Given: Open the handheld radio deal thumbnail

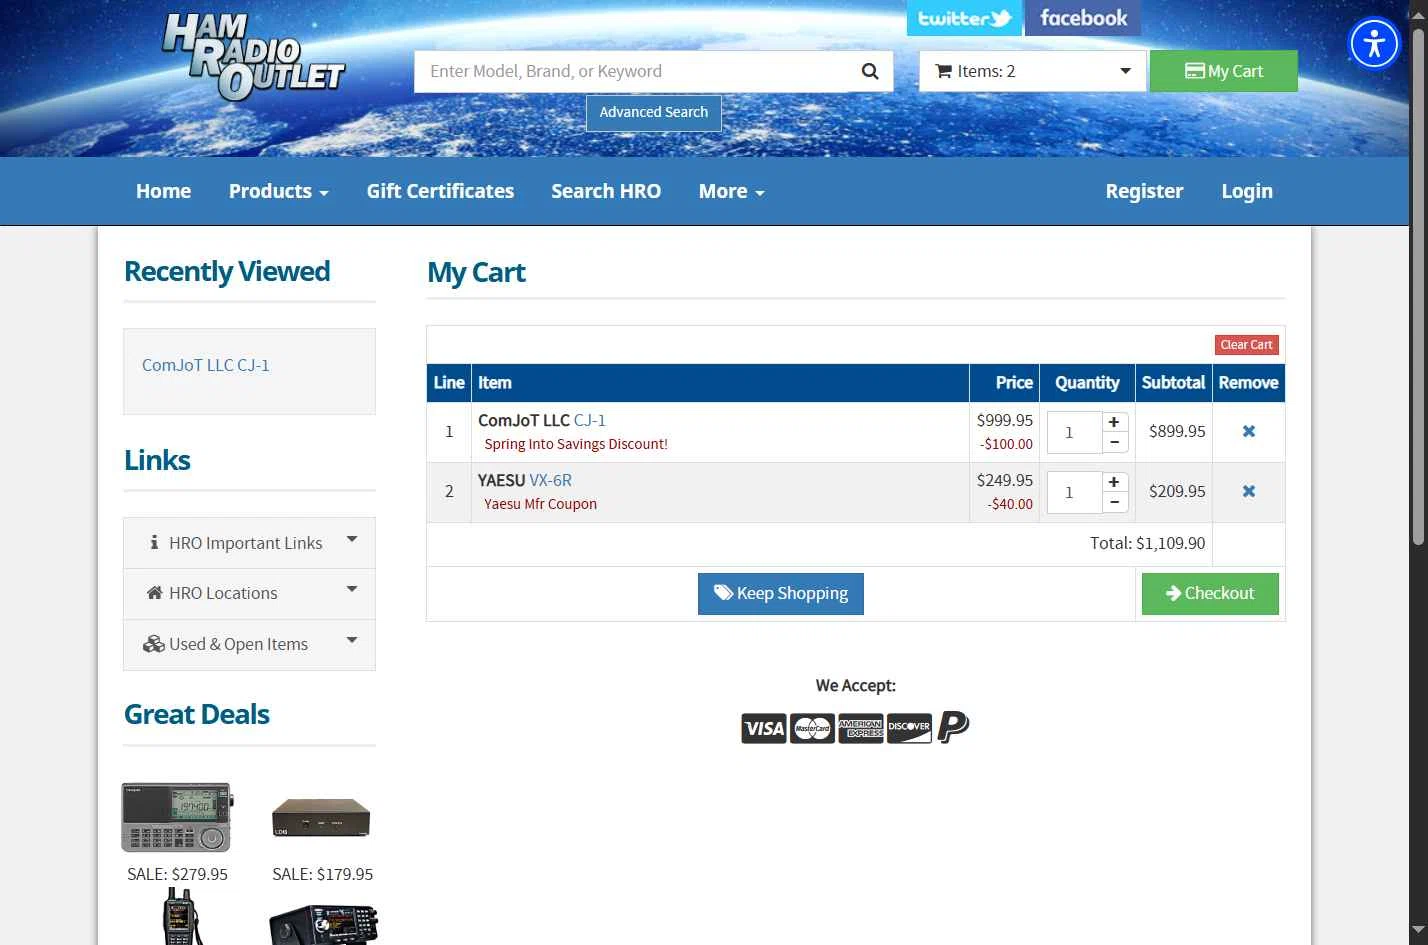Looking at the screenshot, I should coord(180,916).
